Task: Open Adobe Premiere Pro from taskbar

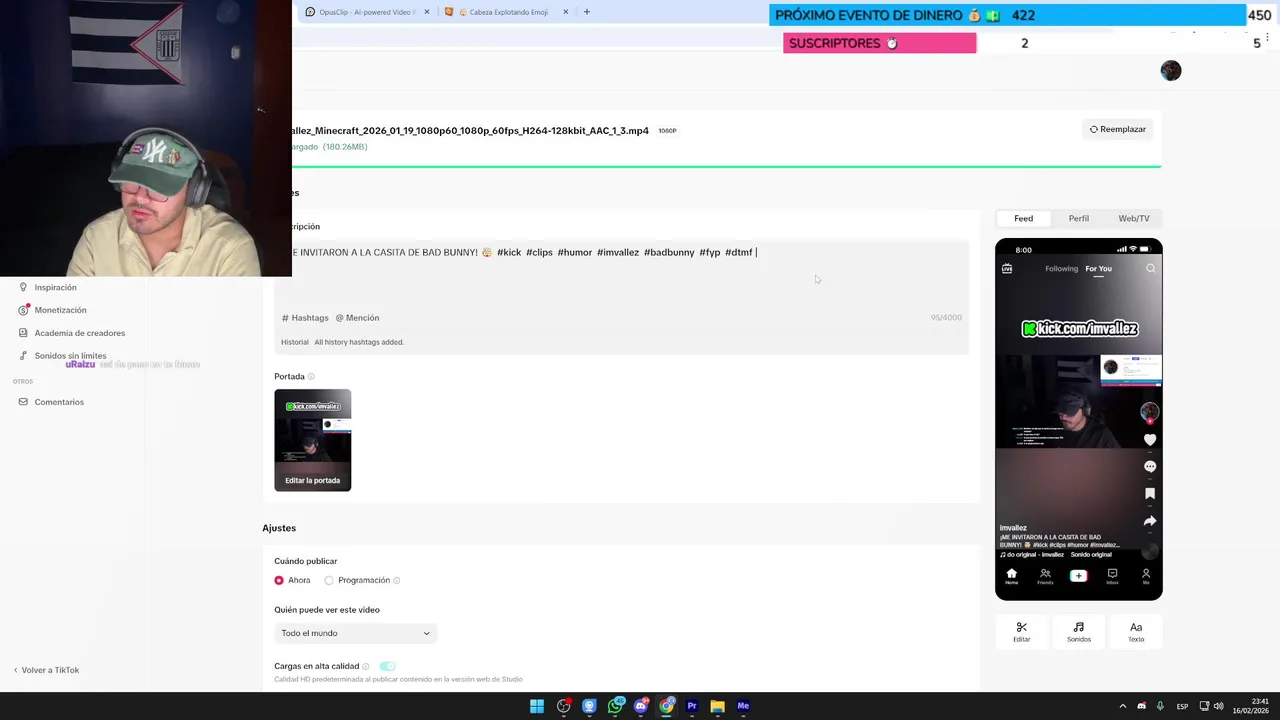Action: tap(691, 706)
